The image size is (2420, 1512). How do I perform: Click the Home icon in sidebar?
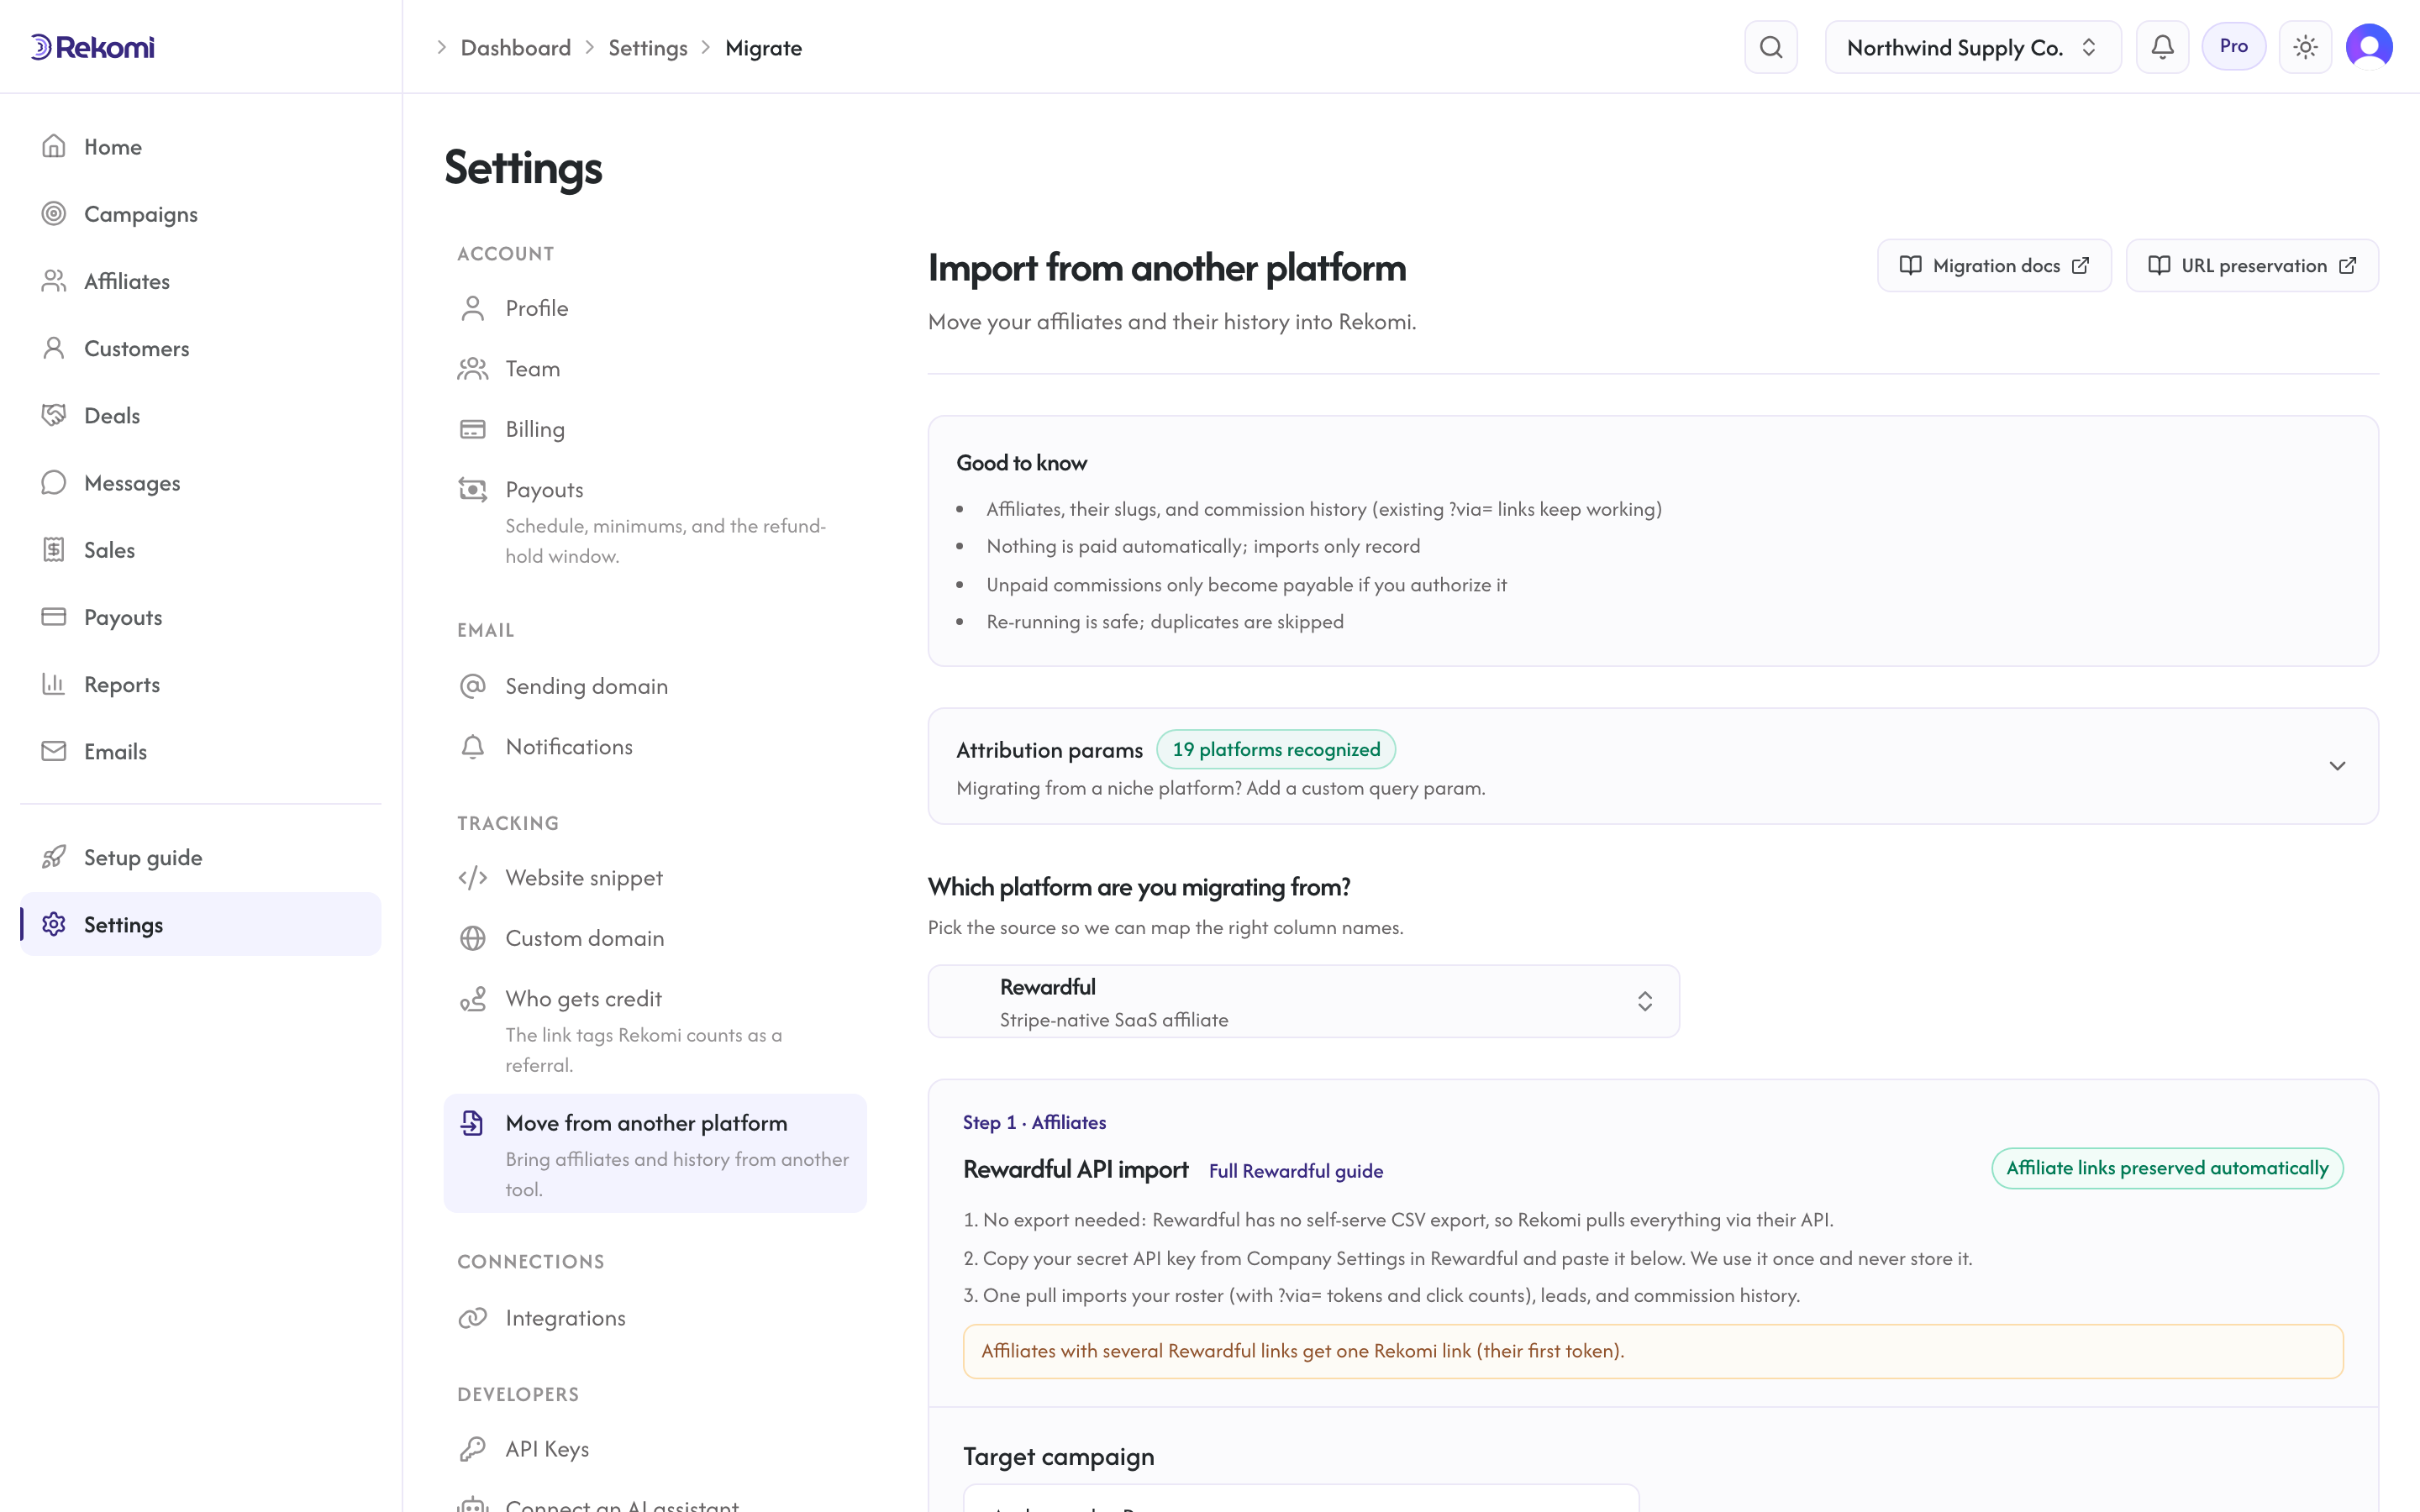coord(54,146)
